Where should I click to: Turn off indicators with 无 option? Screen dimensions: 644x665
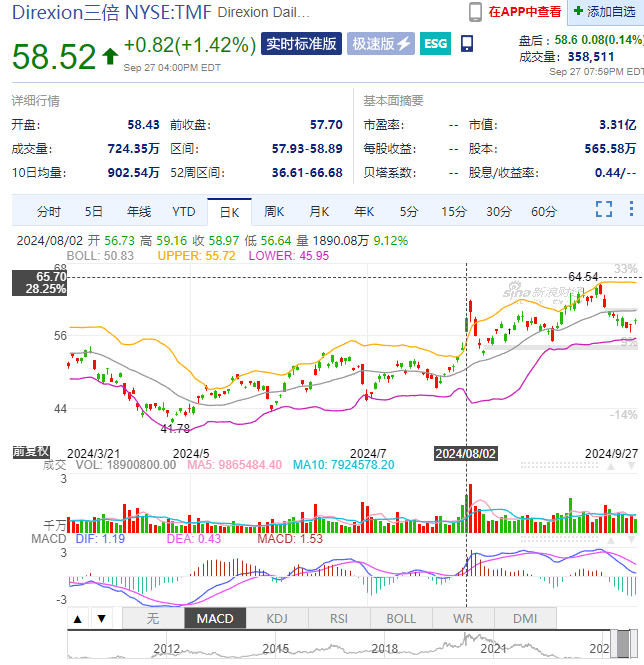pyautogui.click(x=153, y=618)
